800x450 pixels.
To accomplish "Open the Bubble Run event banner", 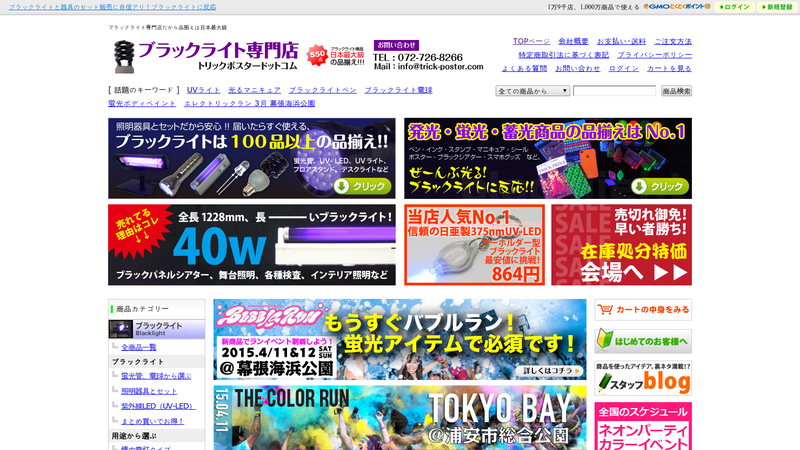I will 399,339.
